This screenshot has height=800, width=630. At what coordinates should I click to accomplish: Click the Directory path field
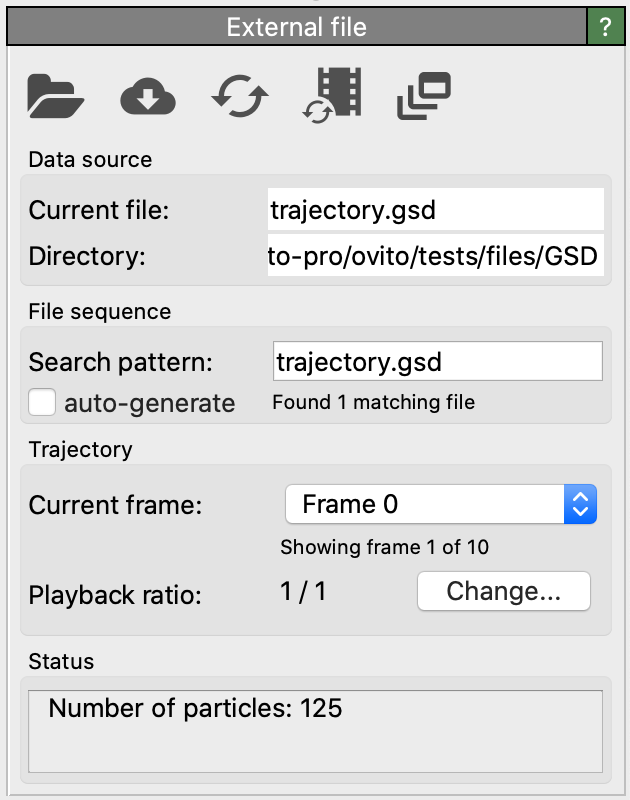point(435,257)
